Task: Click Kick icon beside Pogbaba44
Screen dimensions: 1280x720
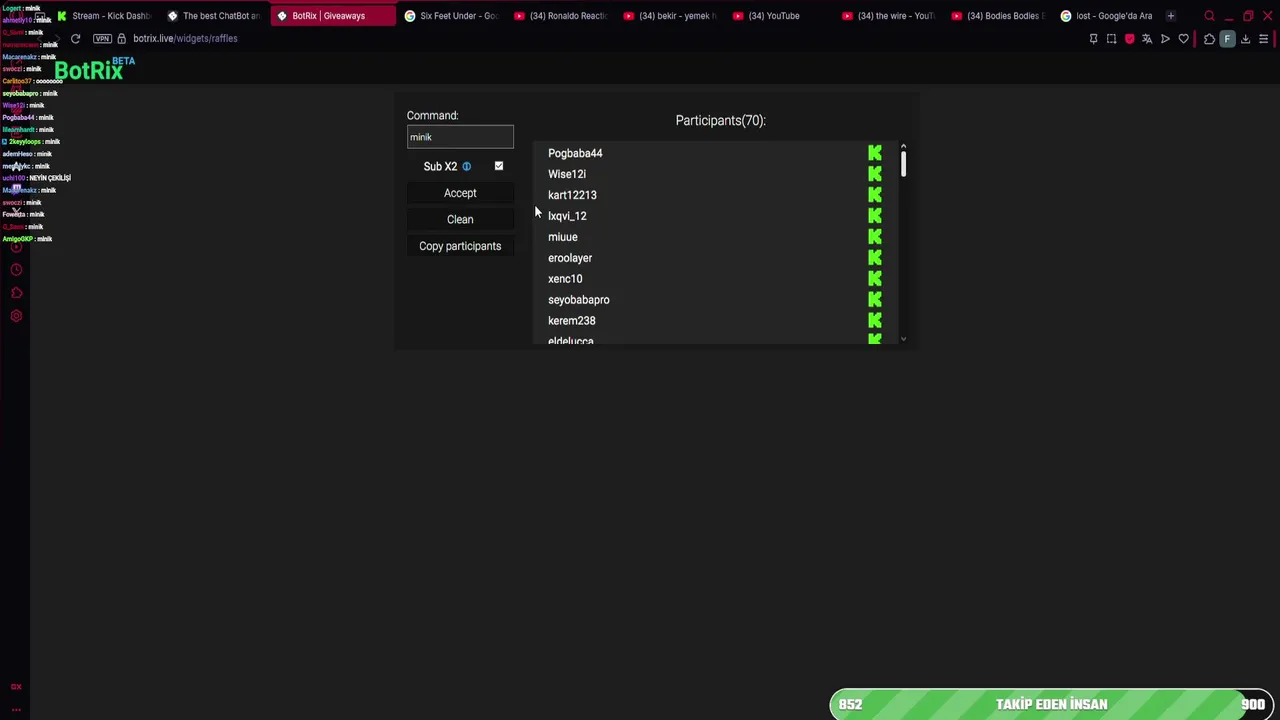Action: (875, 153)
